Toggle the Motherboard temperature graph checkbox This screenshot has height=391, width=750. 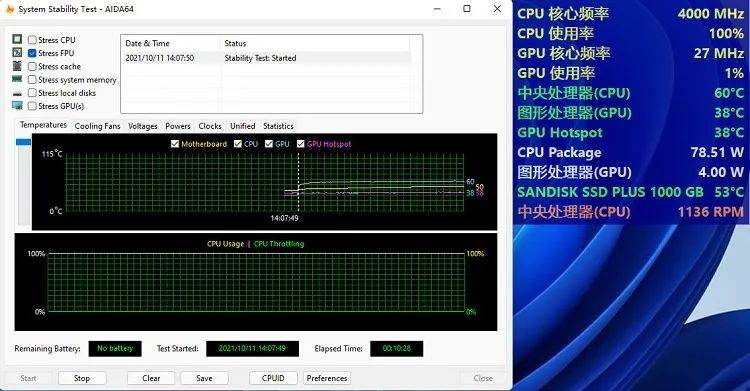[x=175, y=144]
